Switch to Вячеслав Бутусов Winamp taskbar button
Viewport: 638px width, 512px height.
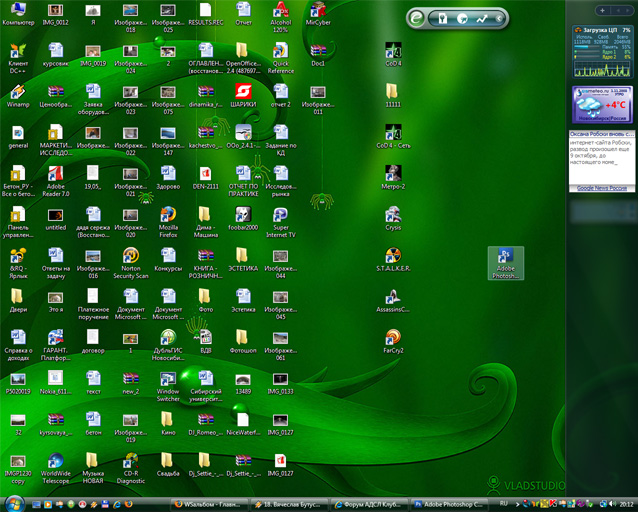coord(288,504)
